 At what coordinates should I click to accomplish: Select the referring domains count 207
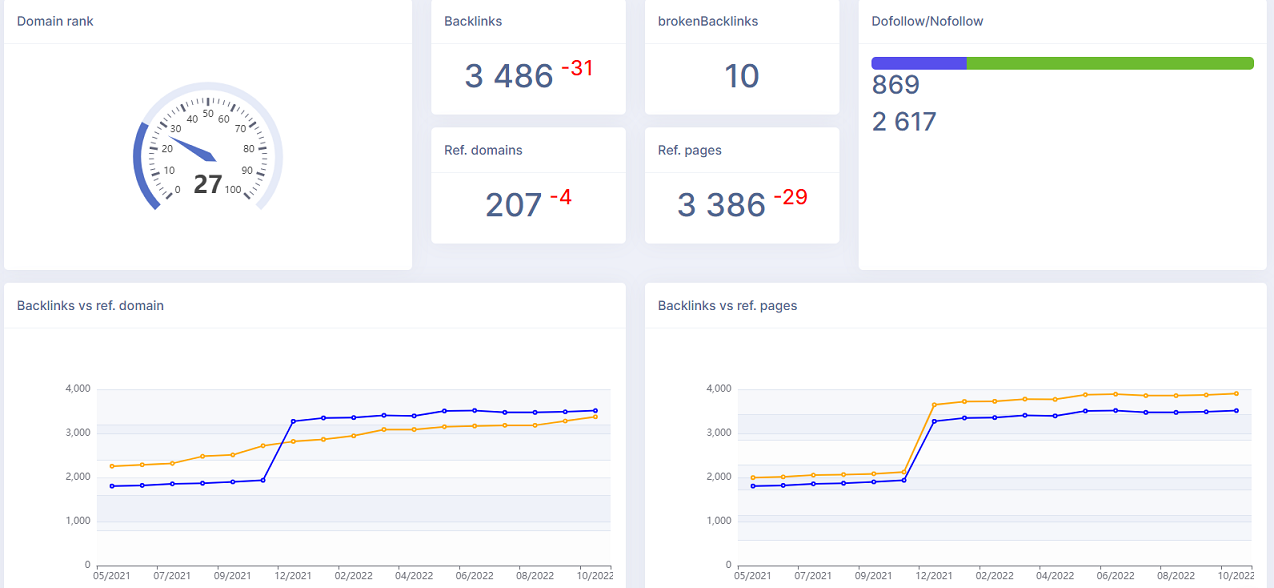coord(514,205)
